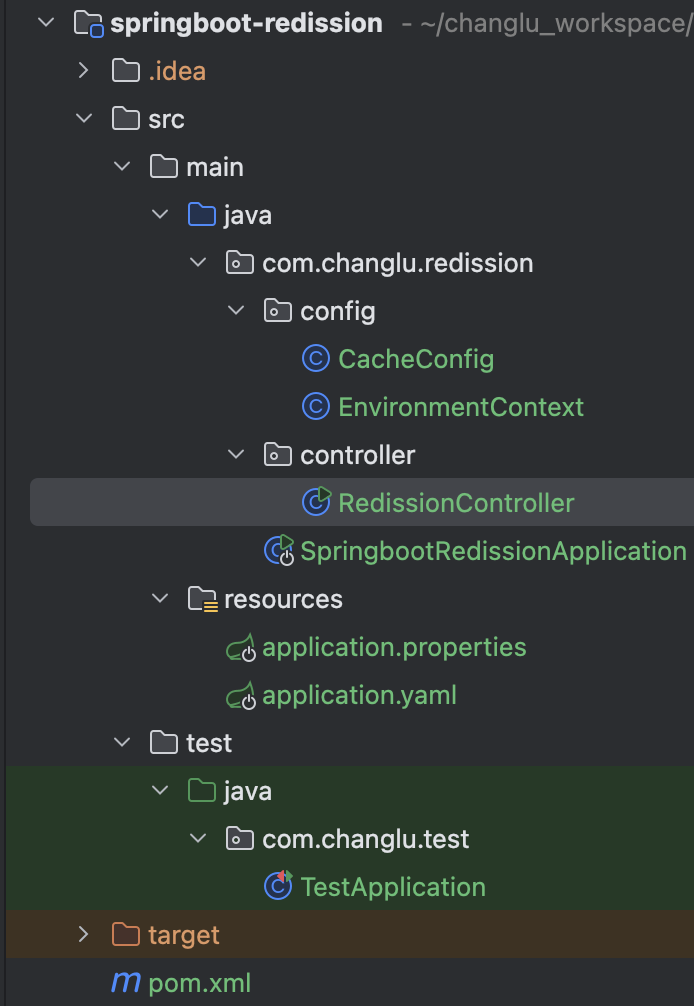Click the application.properties Spring config icon
The image size is (694, 1006).
241,647
